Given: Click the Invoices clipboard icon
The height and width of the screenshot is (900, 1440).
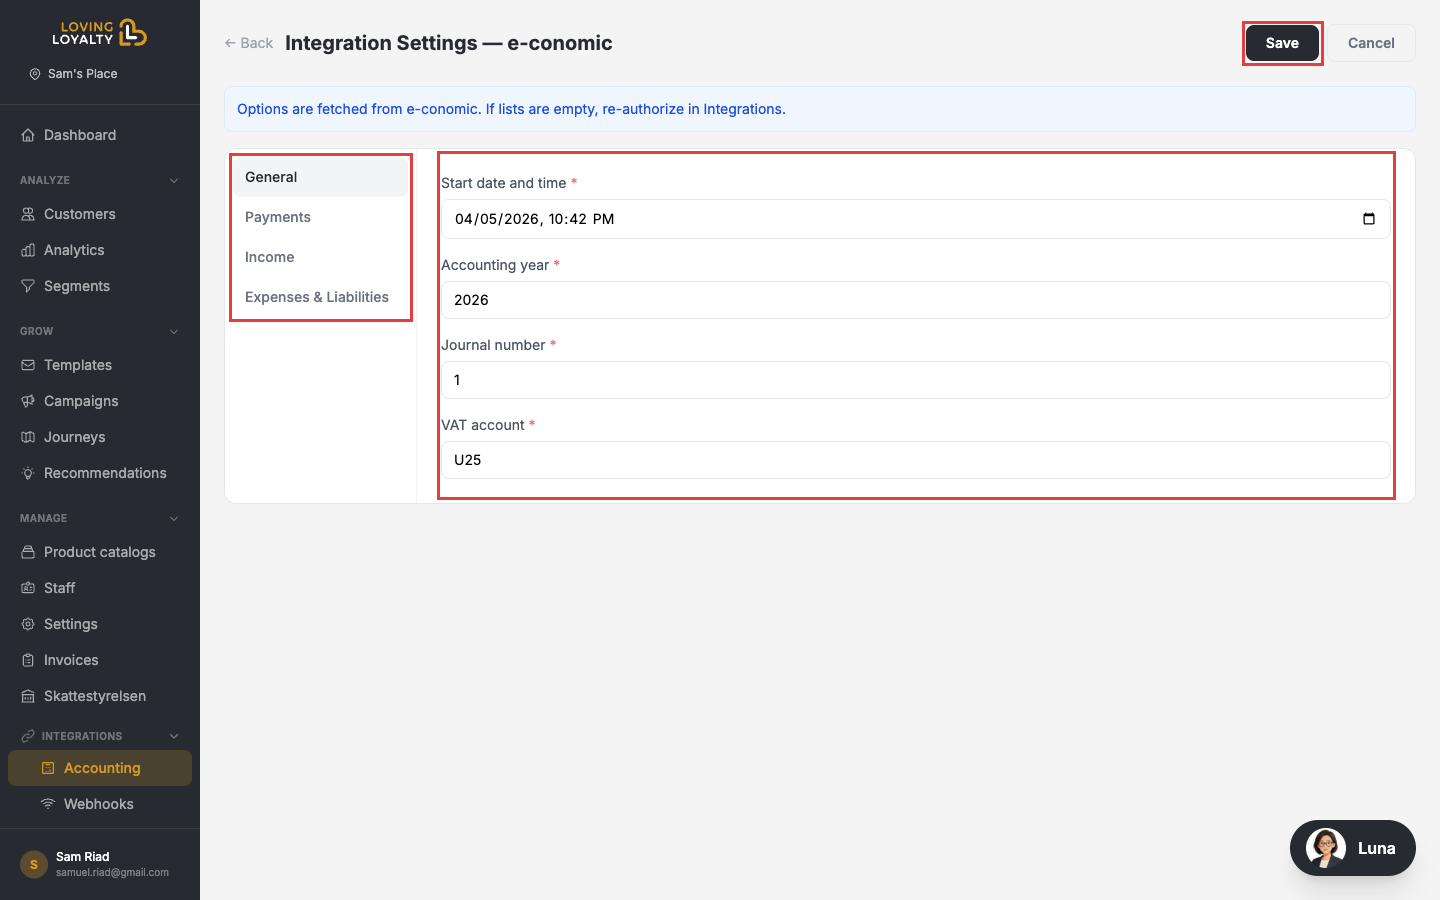Looking at the screenshot, I should pos(28,660).
